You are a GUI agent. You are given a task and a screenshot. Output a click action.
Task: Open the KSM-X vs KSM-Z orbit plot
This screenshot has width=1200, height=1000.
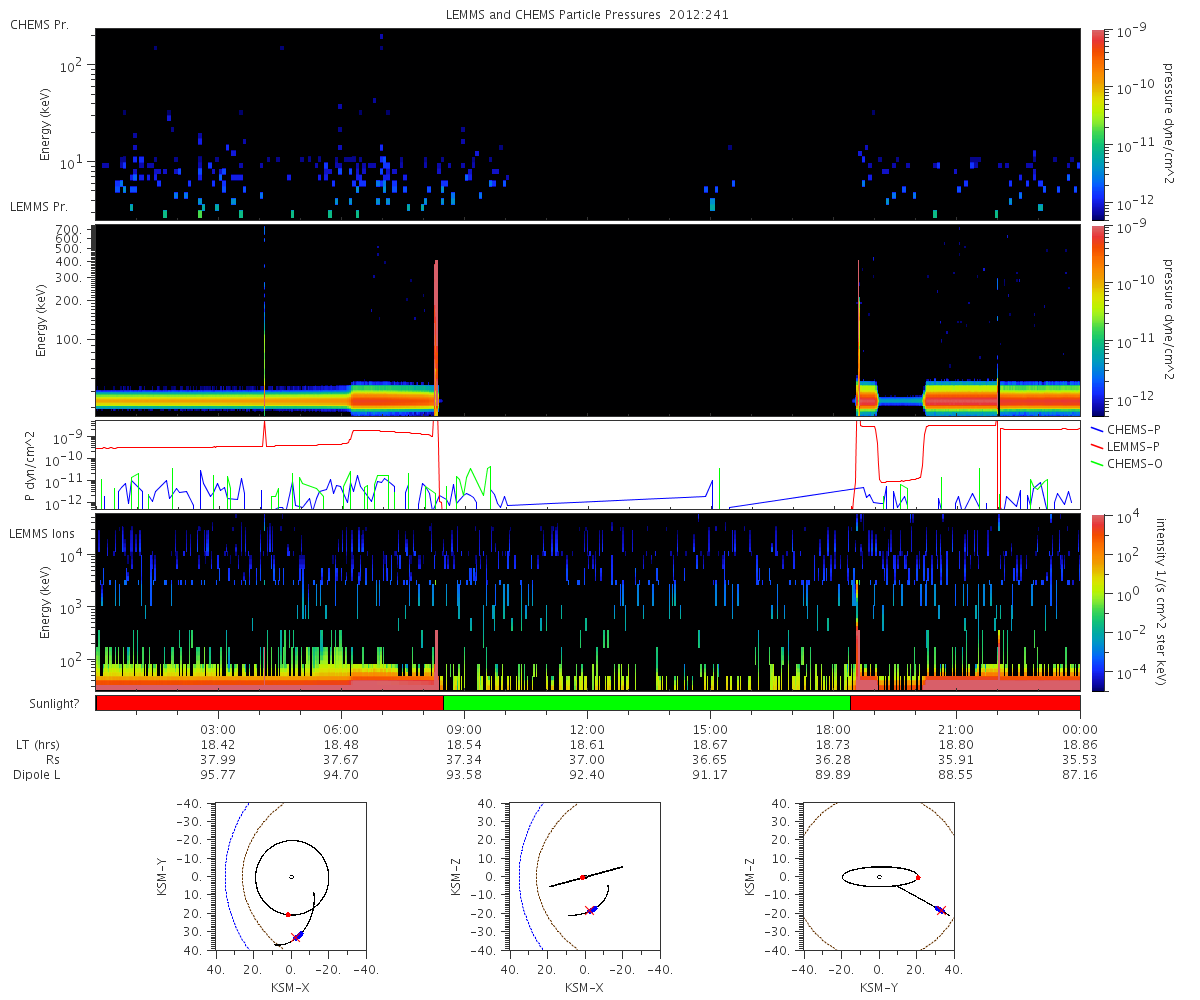585,877
